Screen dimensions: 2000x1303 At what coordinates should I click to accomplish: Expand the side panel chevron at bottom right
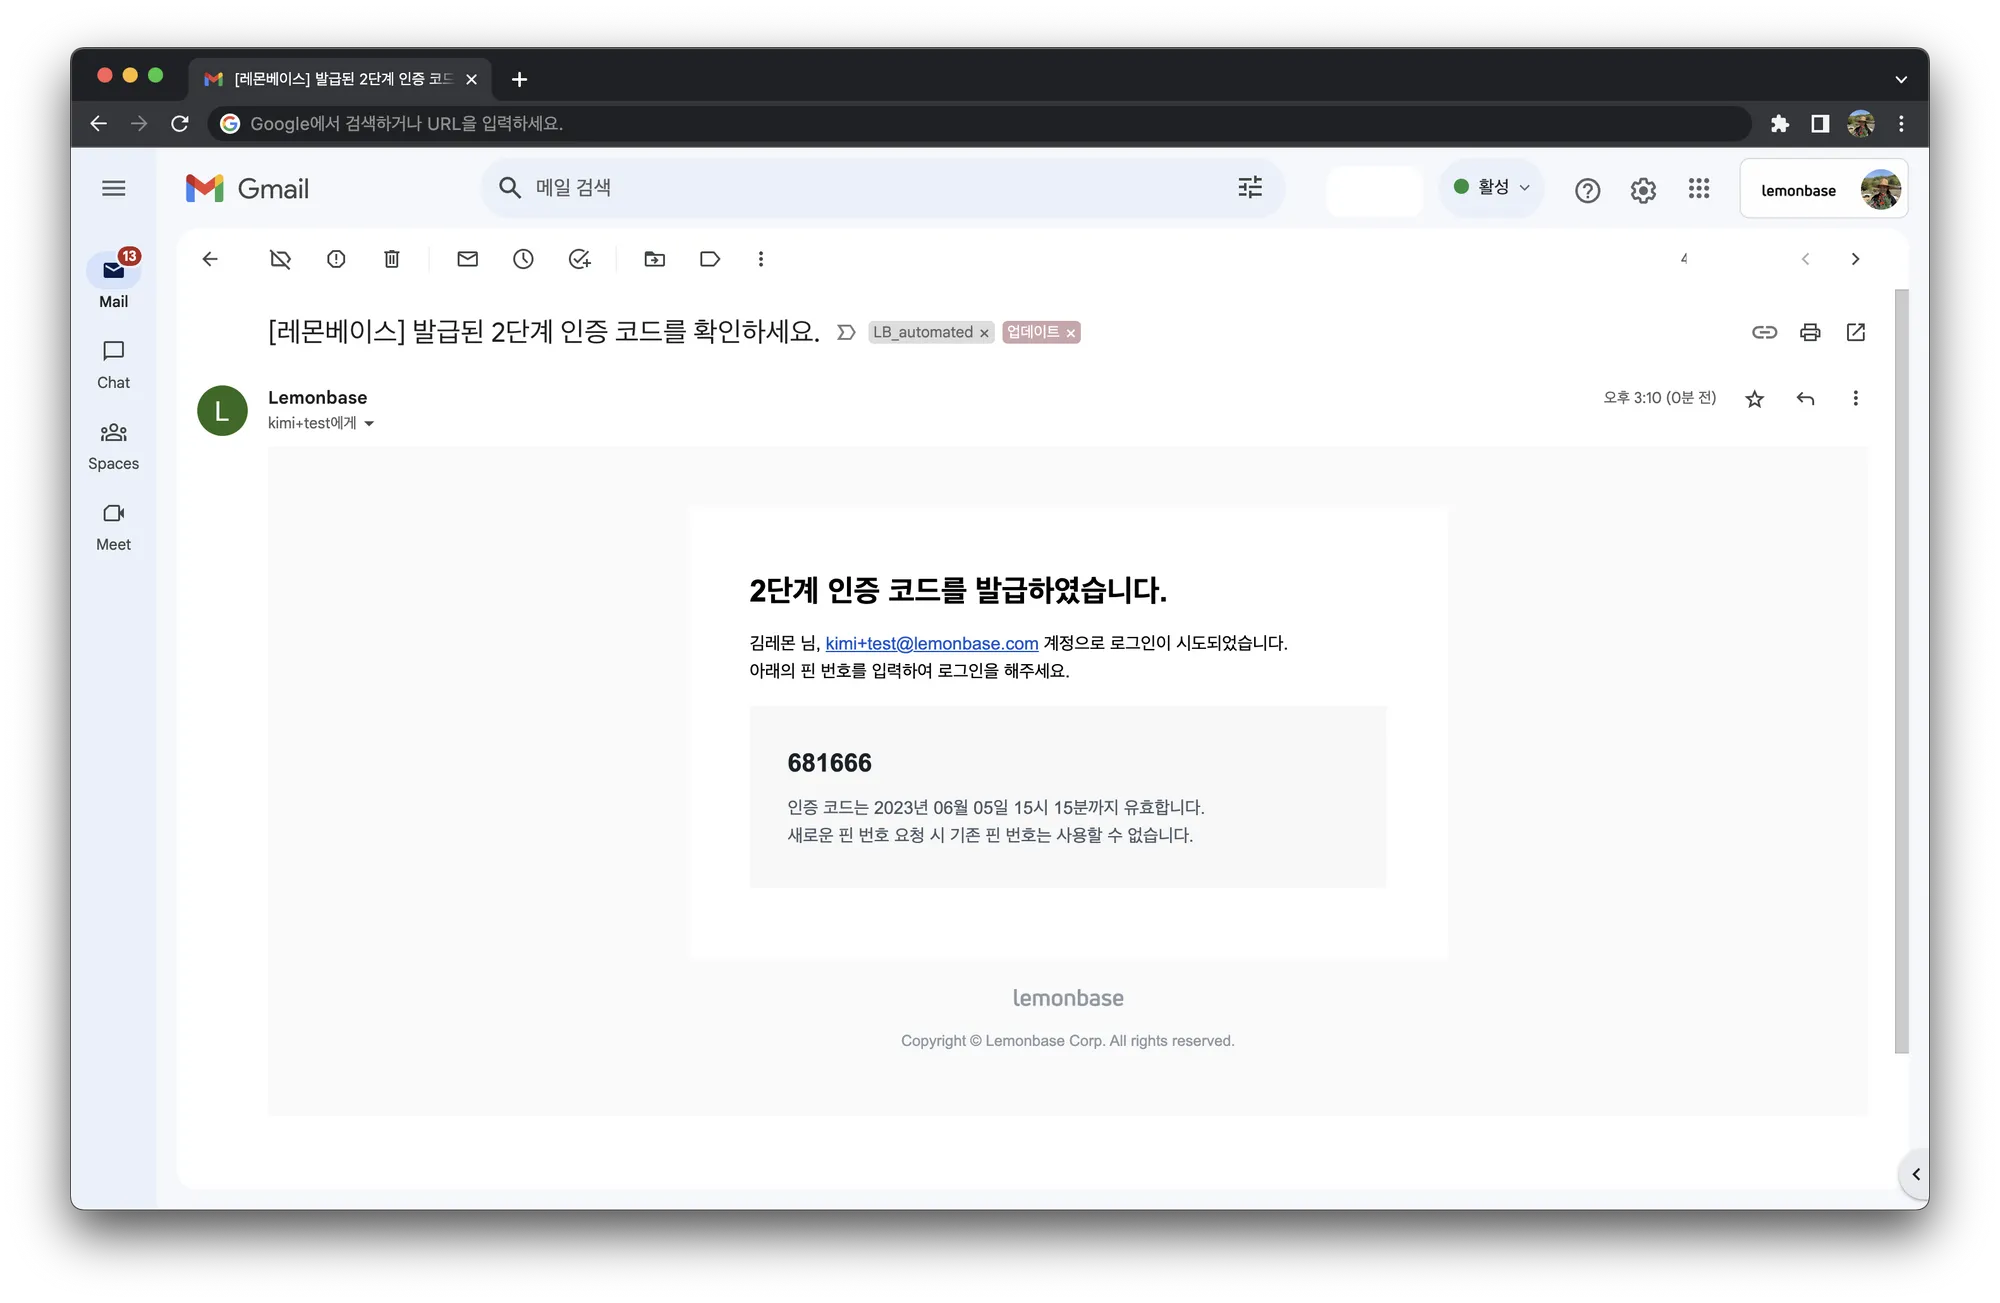pos(1915,1174)
